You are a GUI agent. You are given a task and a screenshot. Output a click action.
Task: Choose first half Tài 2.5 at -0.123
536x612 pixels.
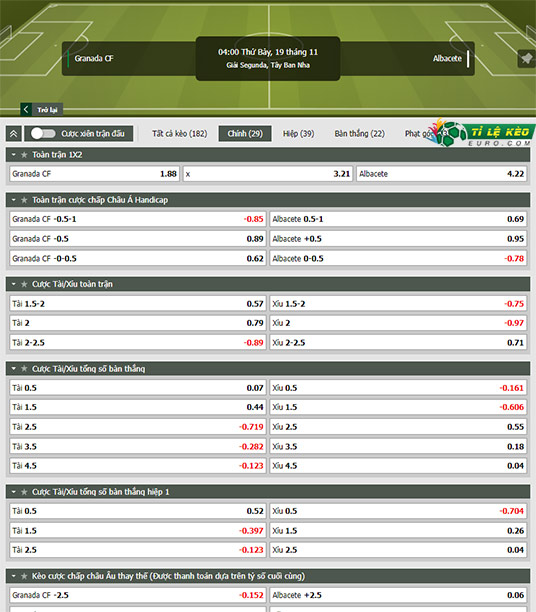138,550
